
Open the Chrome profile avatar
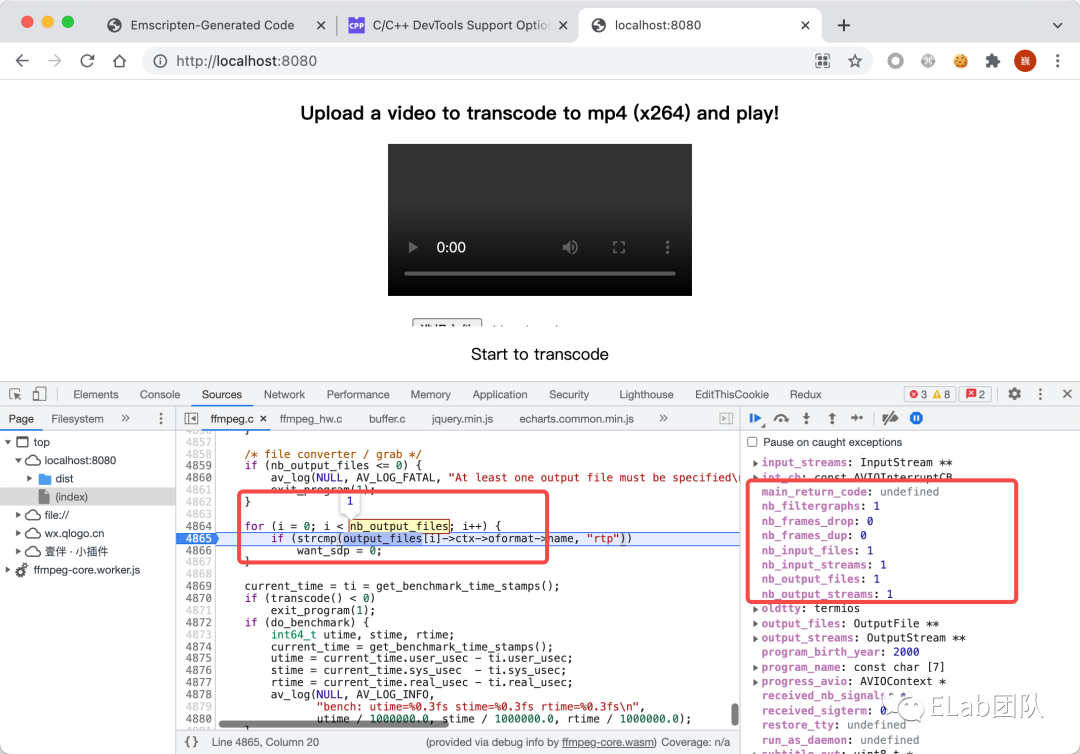[x=1025, y=61]
